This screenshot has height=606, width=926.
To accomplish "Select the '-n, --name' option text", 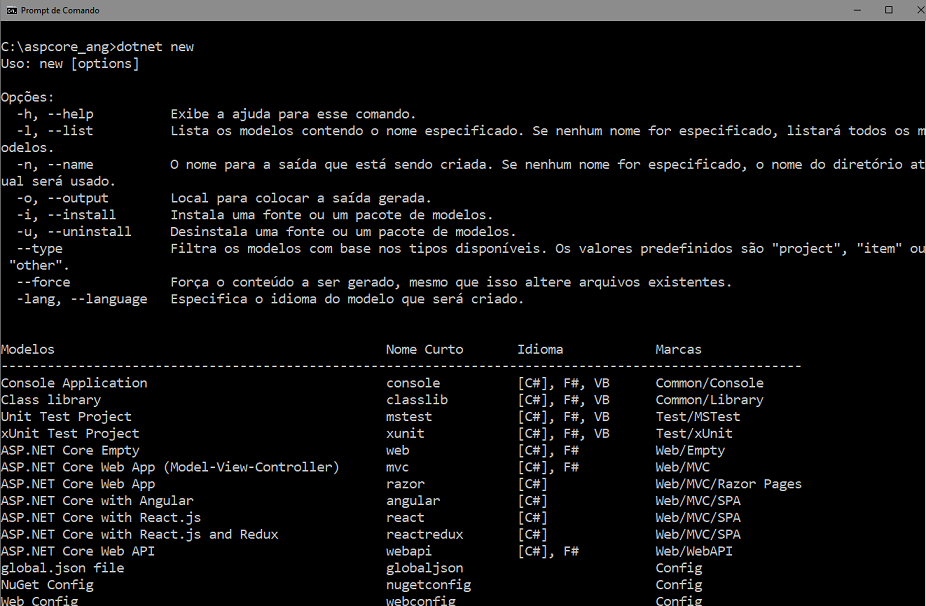I will 55,165.
